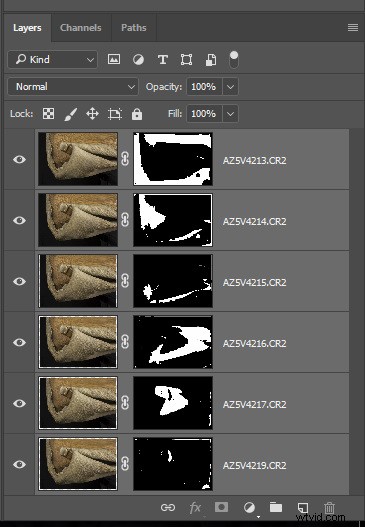Image resolution: width=365 pixels, height=527 pixels.
Task: Filter layers by smart object type
Action: (x=211, y=60)
